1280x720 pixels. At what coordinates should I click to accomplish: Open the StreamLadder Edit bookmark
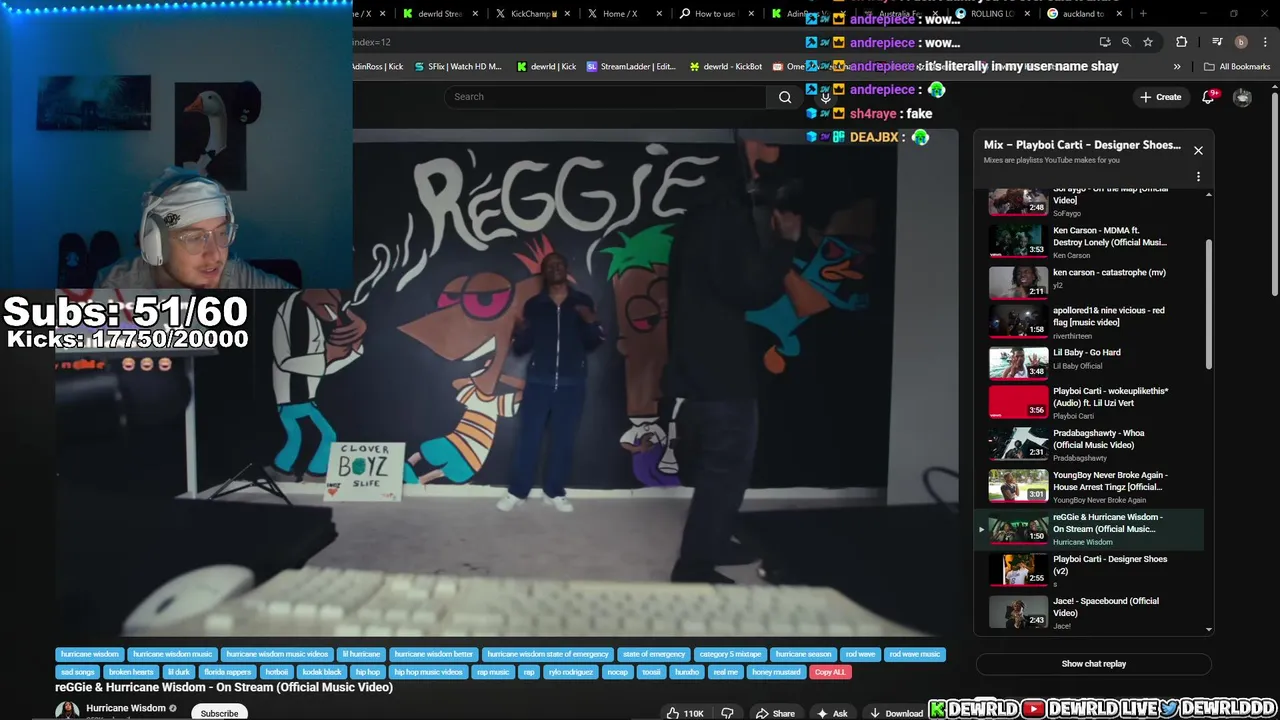coord(631,67)
